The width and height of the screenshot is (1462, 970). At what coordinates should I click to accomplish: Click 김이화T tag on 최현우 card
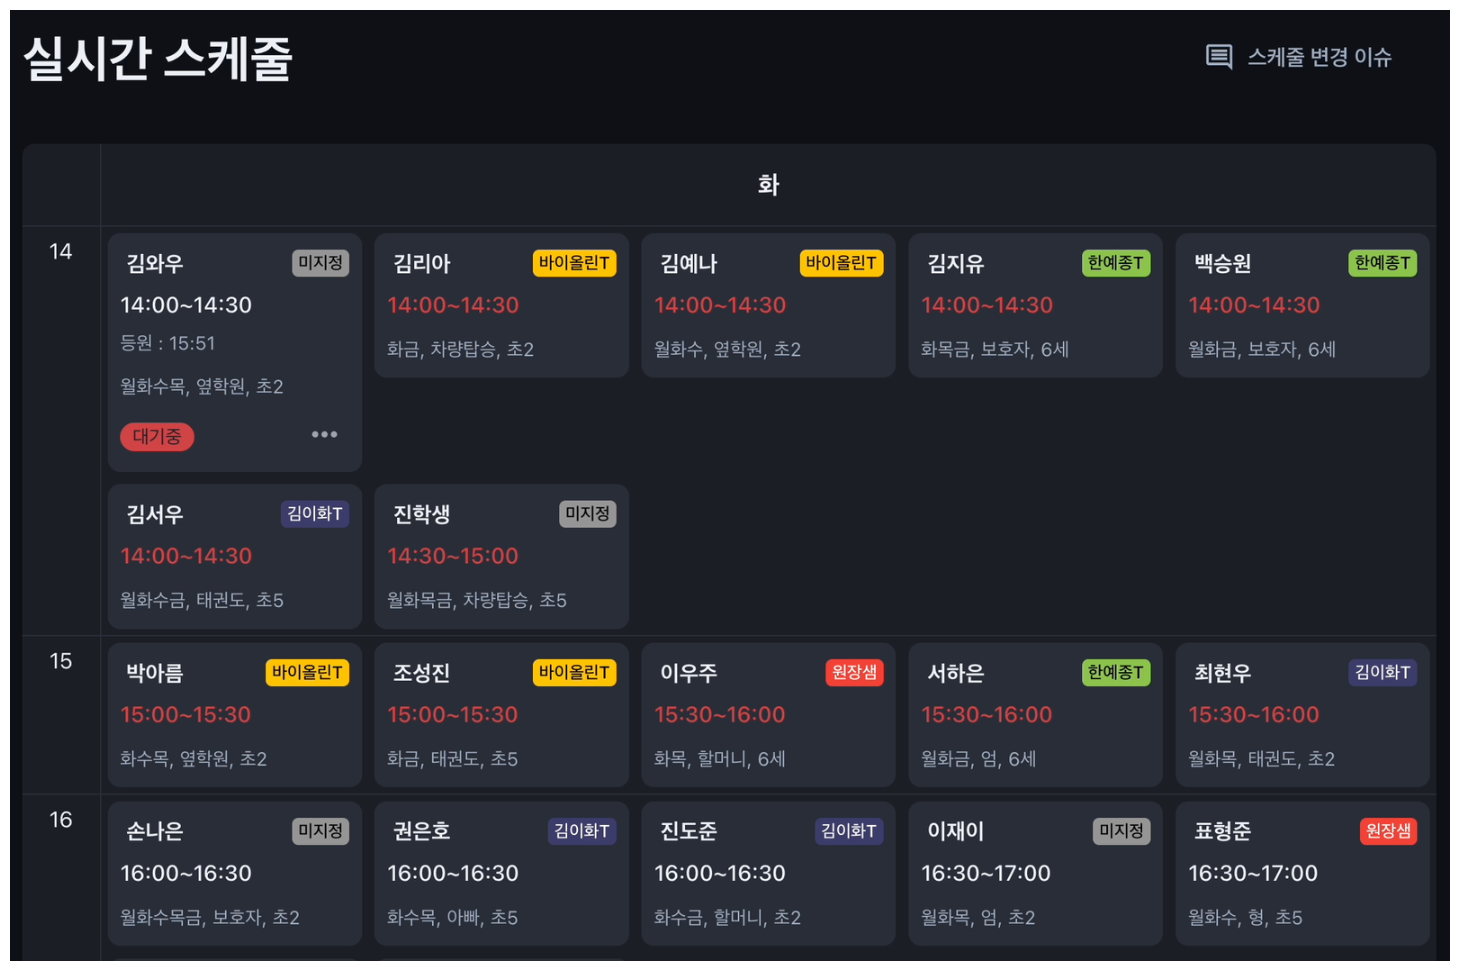[x=1383, y=673]
